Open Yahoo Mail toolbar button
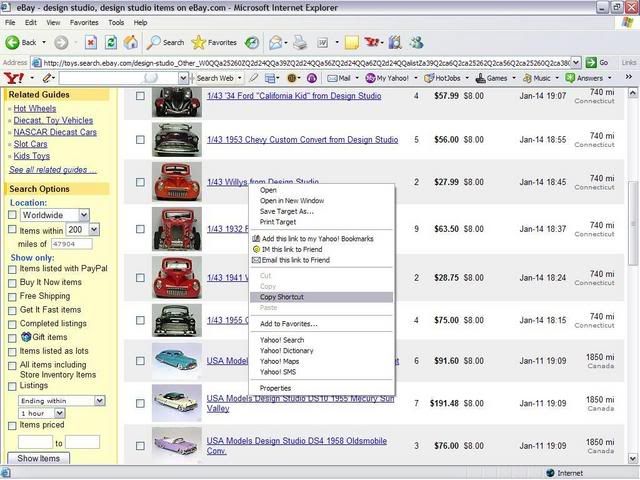 coord(339,78)
